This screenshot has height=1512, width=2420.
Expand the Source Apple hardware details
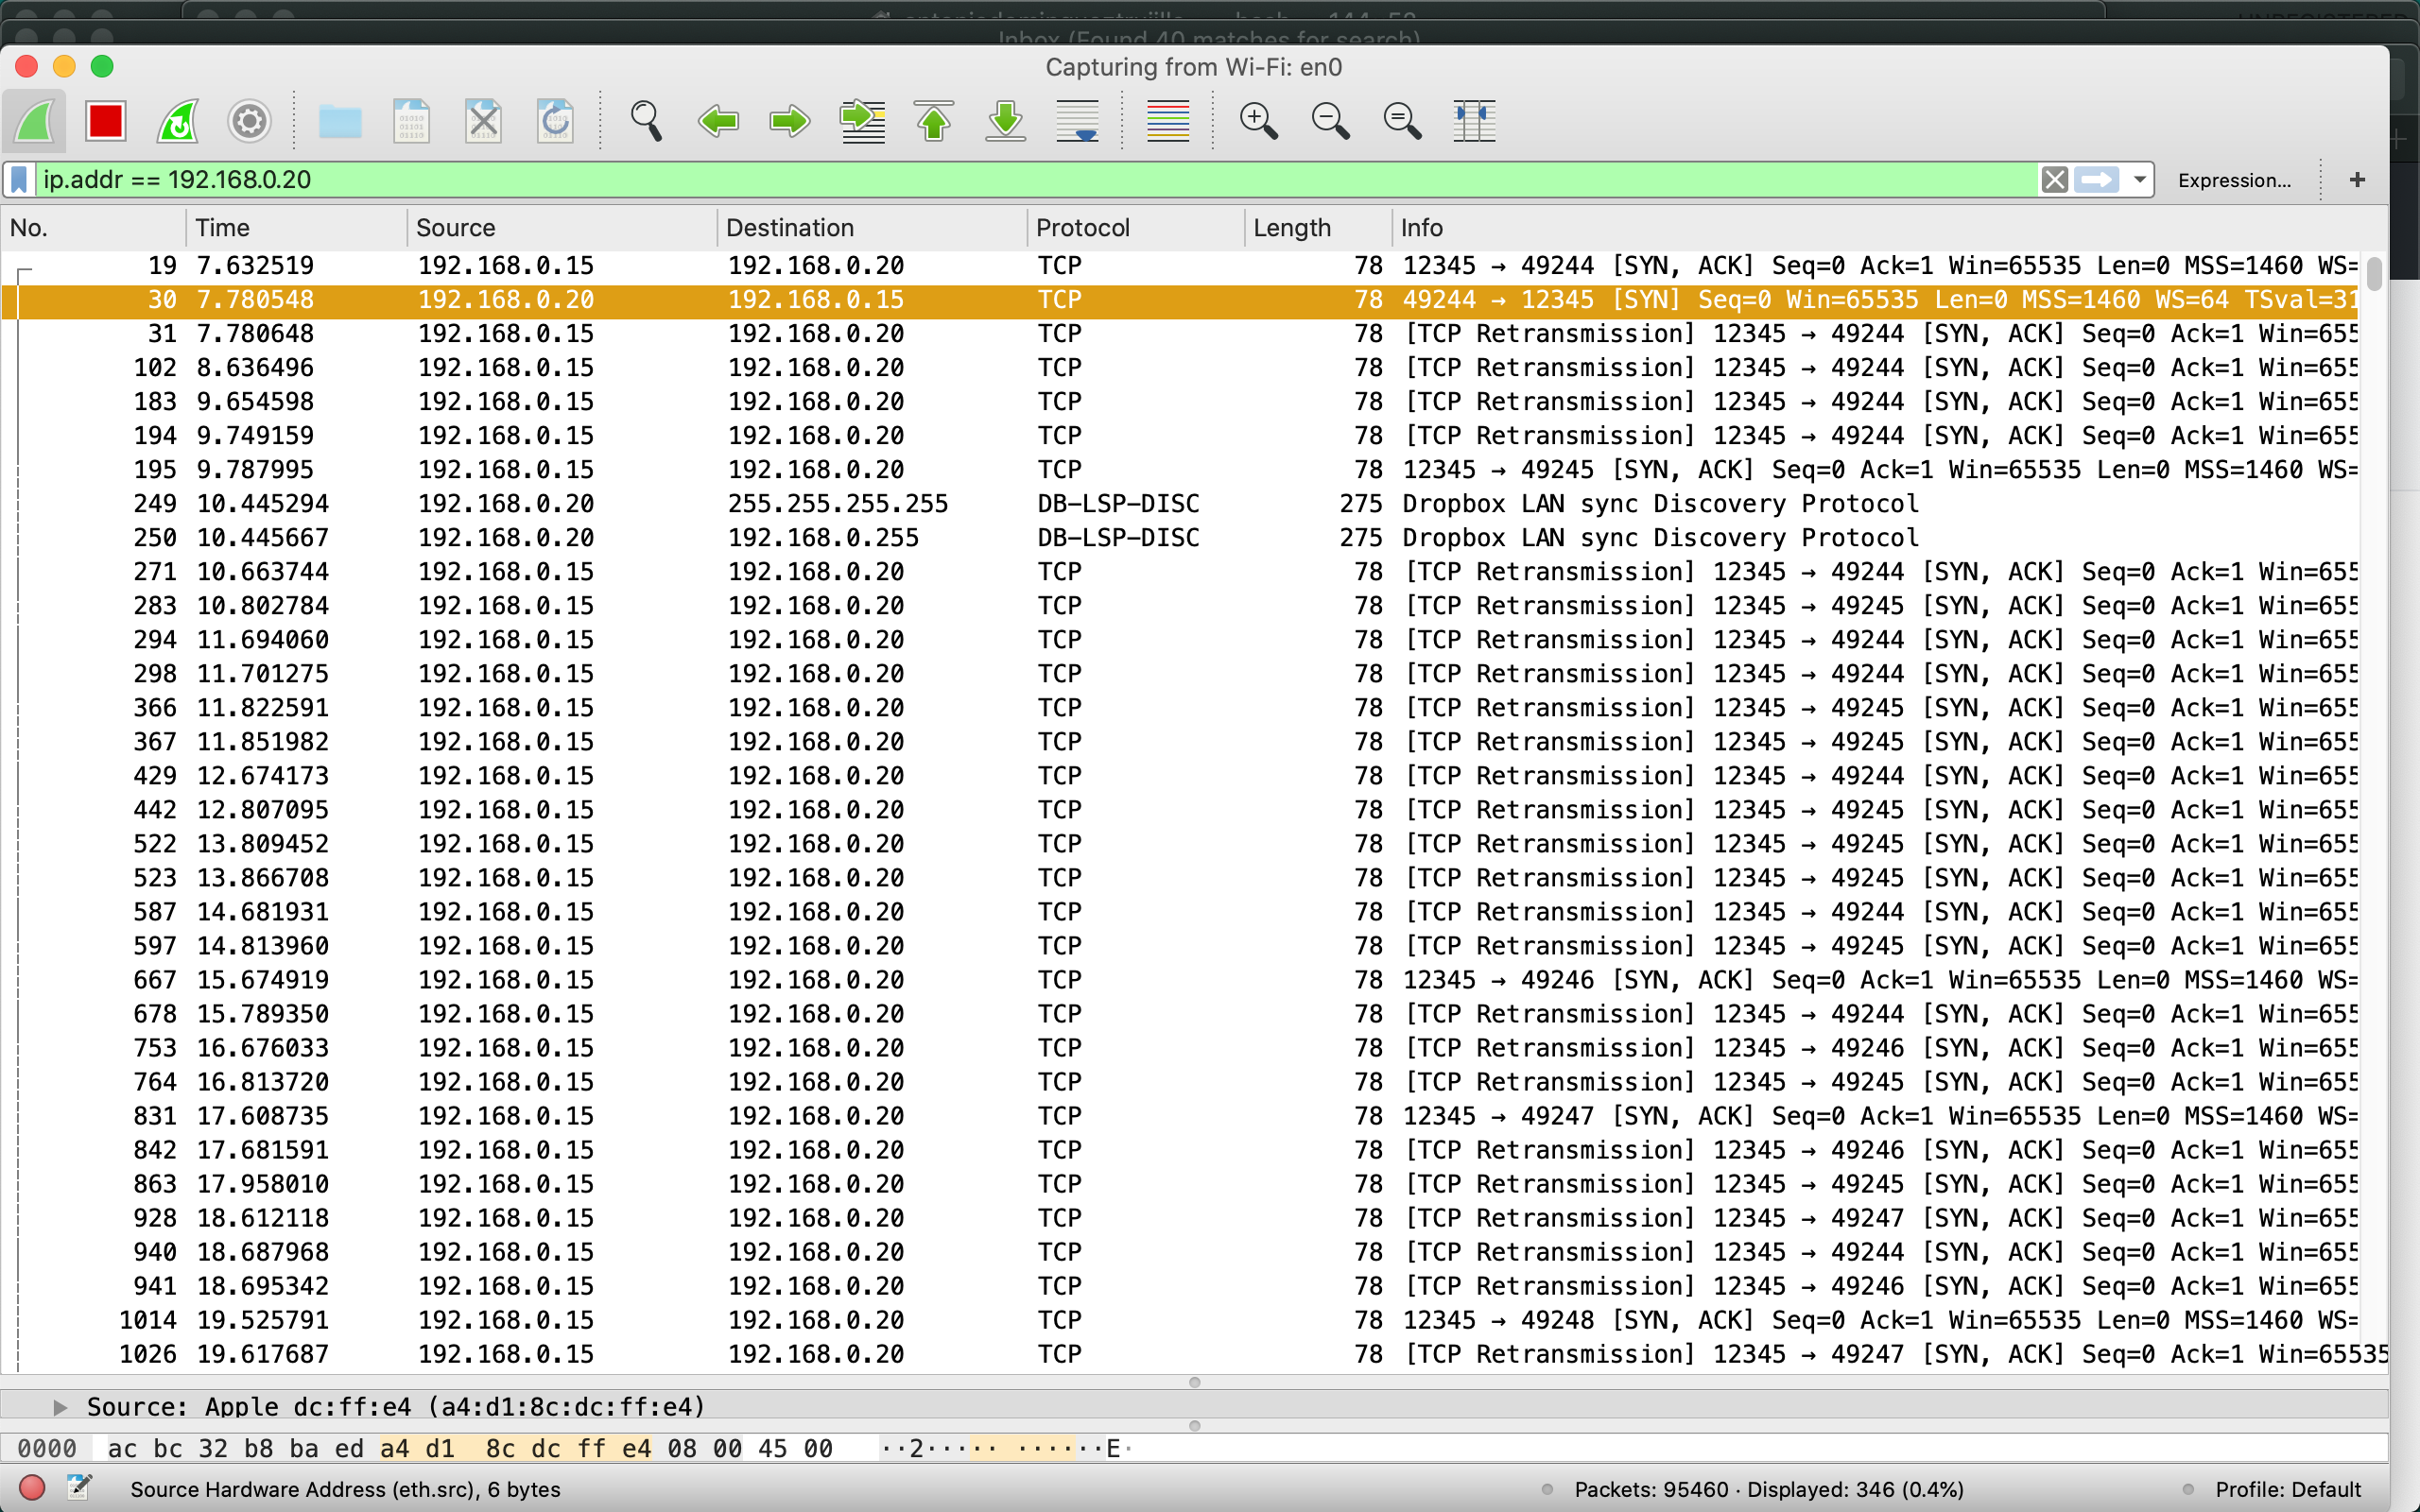(60, 1406)
